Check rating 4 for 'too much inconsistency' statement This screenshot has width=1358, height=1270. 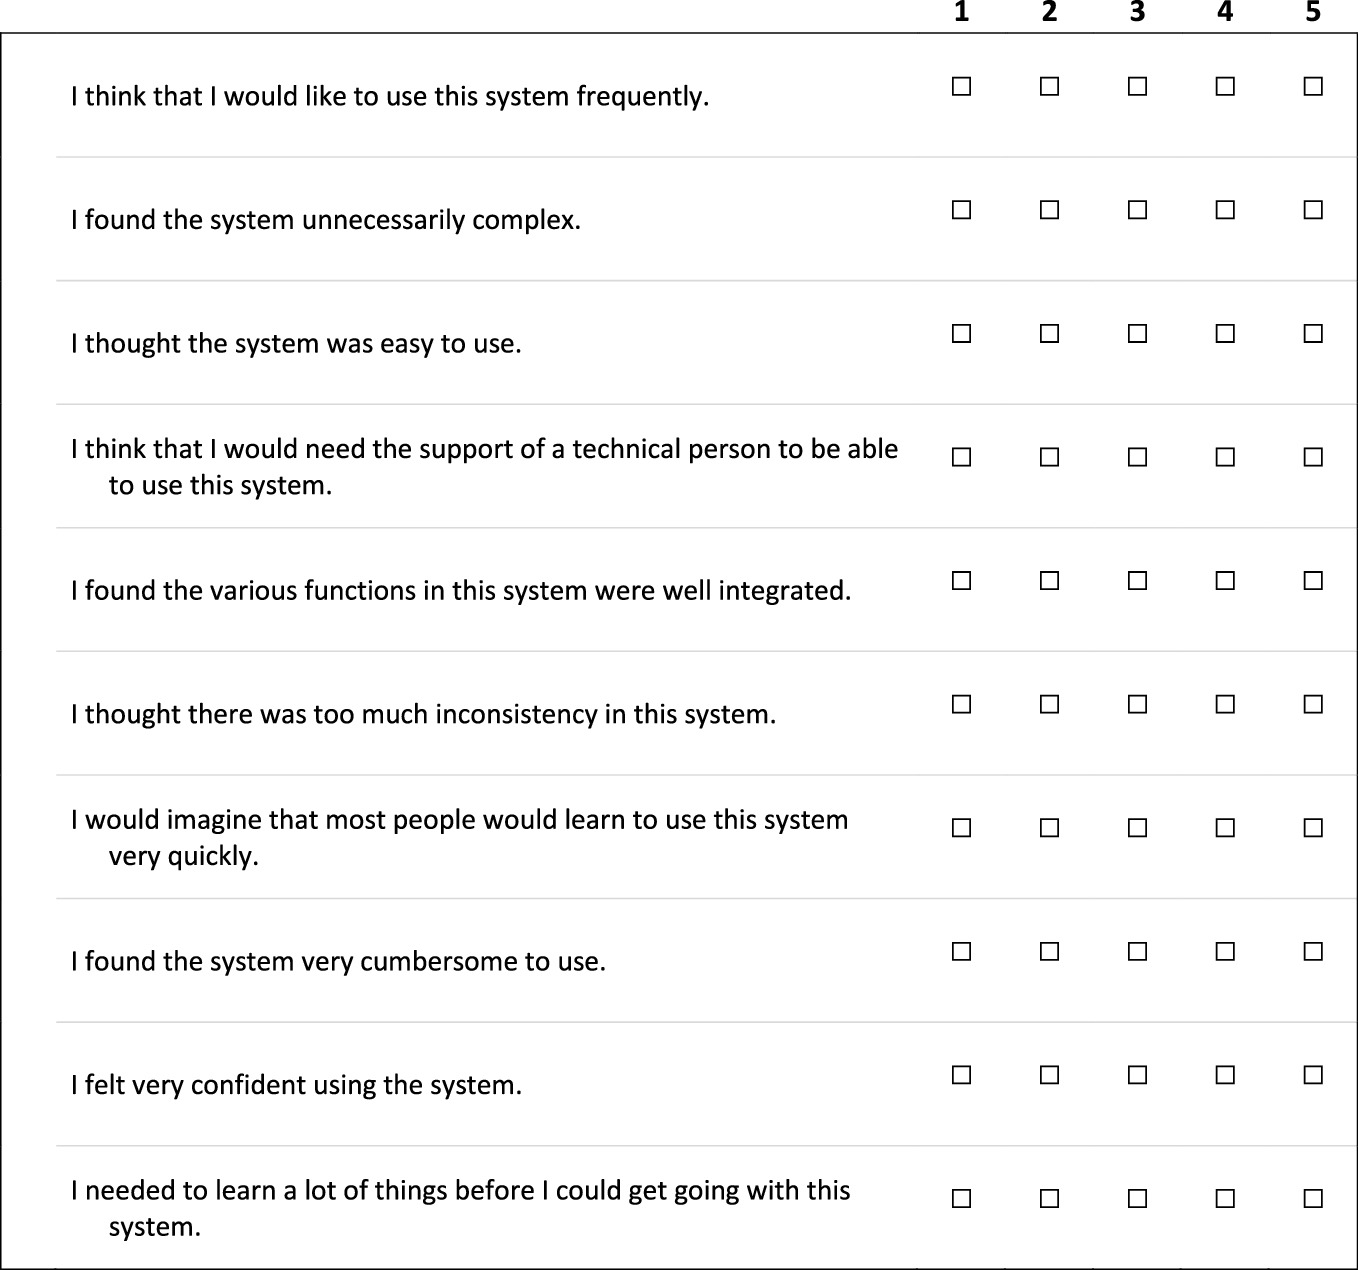tap(1225, 704)
